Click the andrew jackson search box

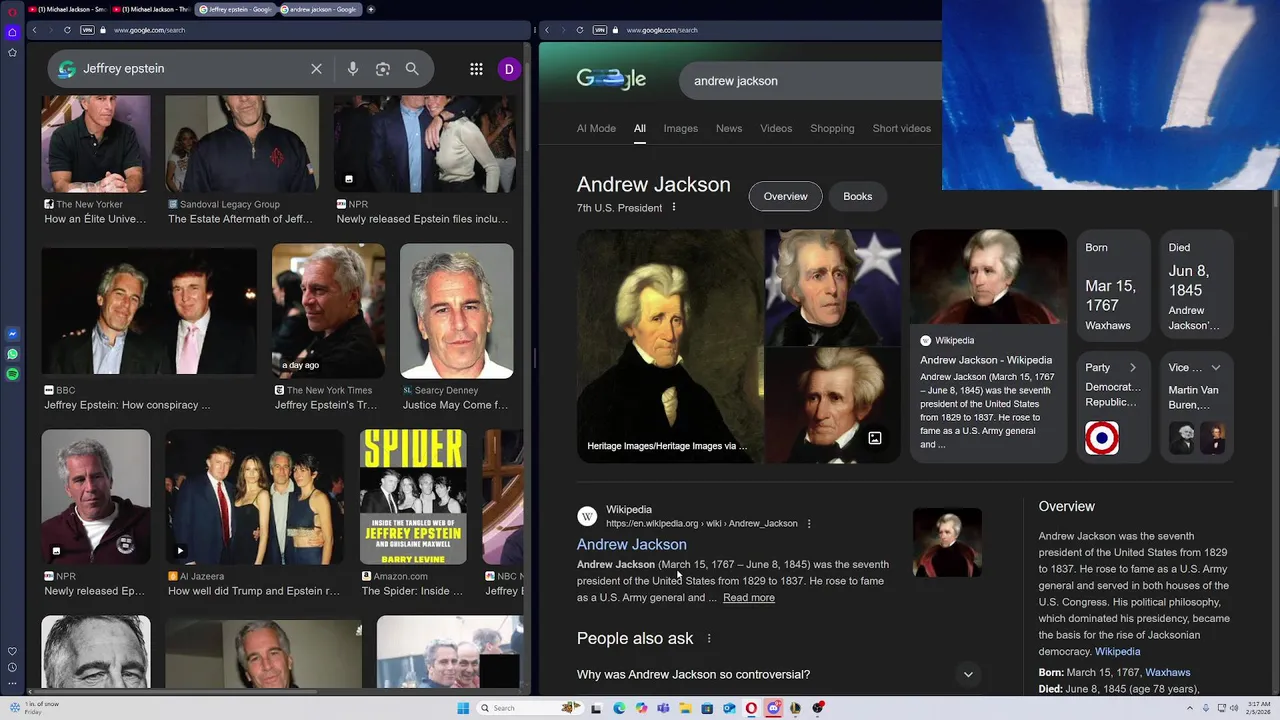point(812,81)
